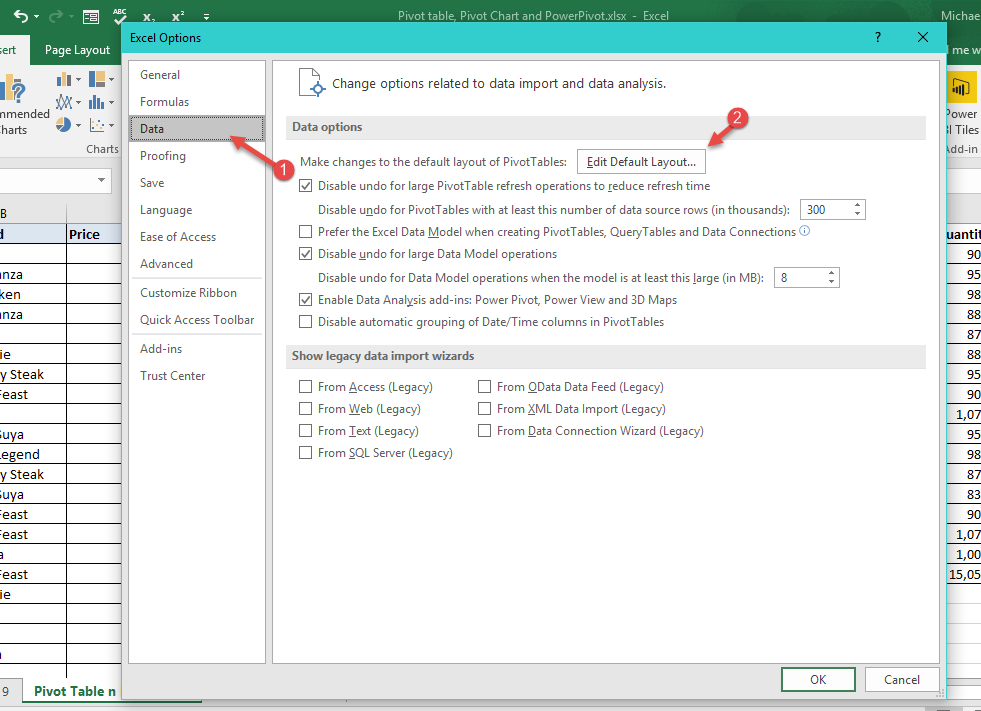Check From Access (Legacy) import wizard
The width and height of the screenshot is (981, 711).
point(306,386)
